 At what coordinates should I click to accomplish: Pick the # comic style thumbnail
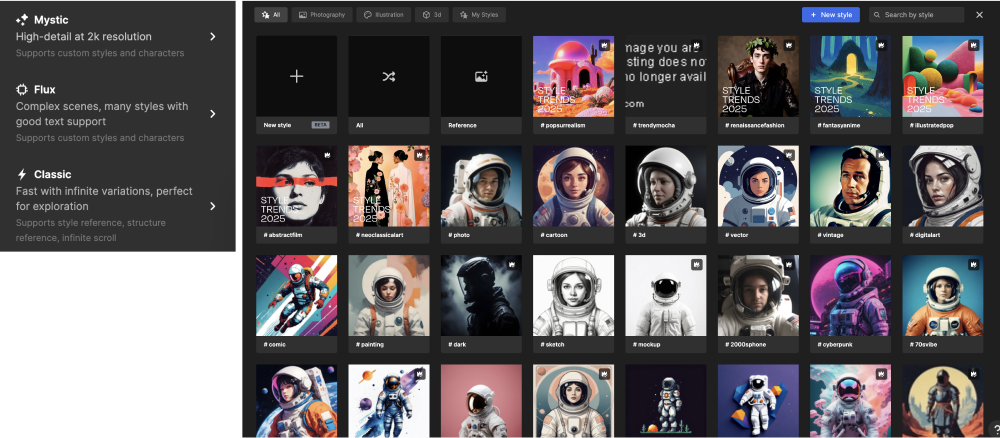[297, 296]
